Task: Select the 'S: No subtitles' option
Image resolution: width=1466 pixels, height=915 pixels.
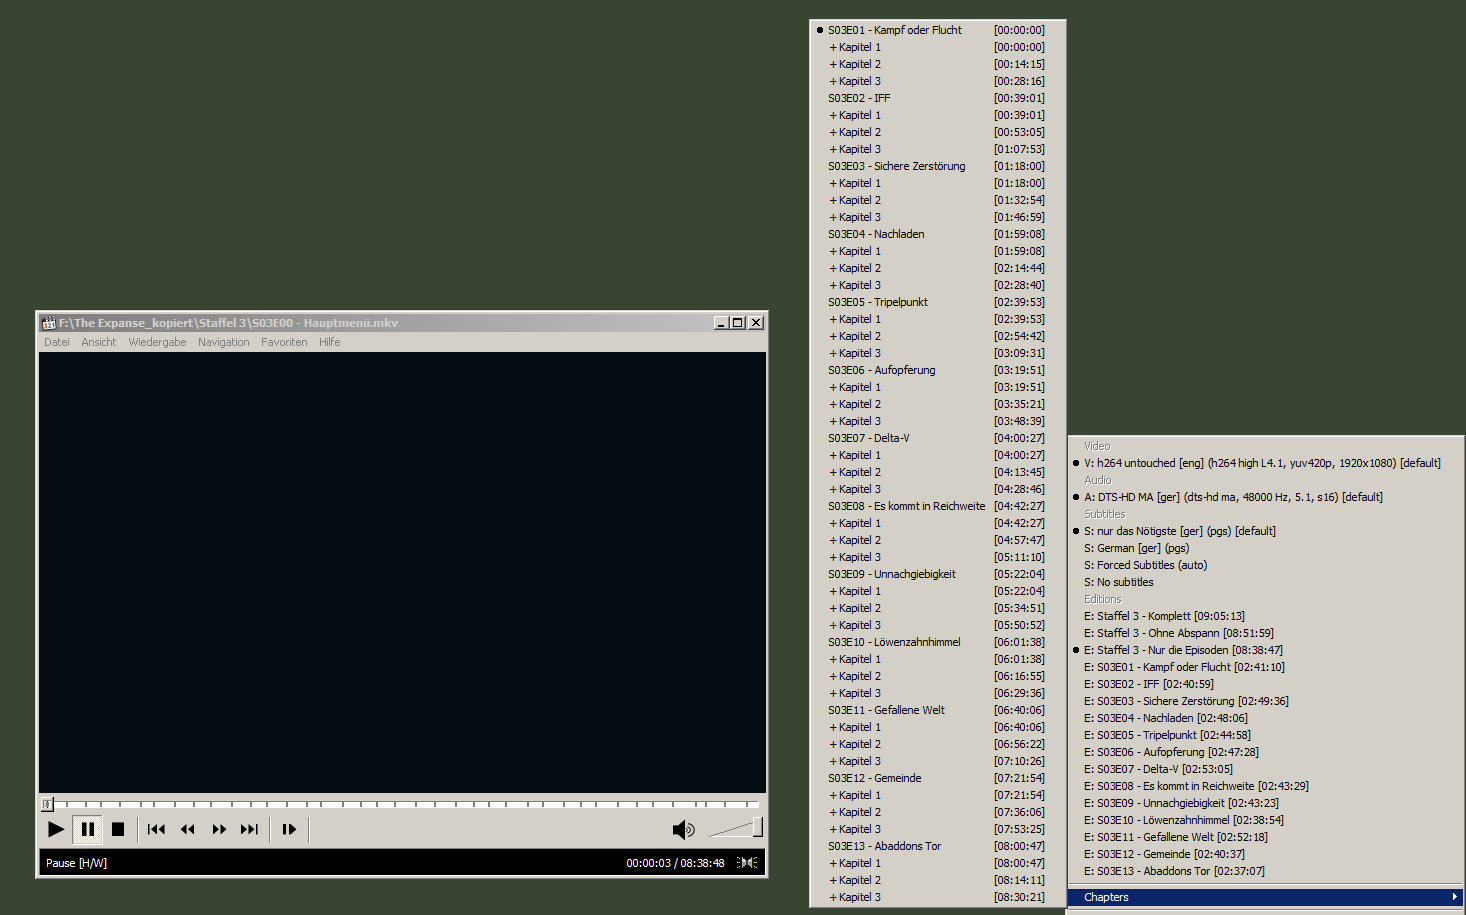Action: [1119, 581]
